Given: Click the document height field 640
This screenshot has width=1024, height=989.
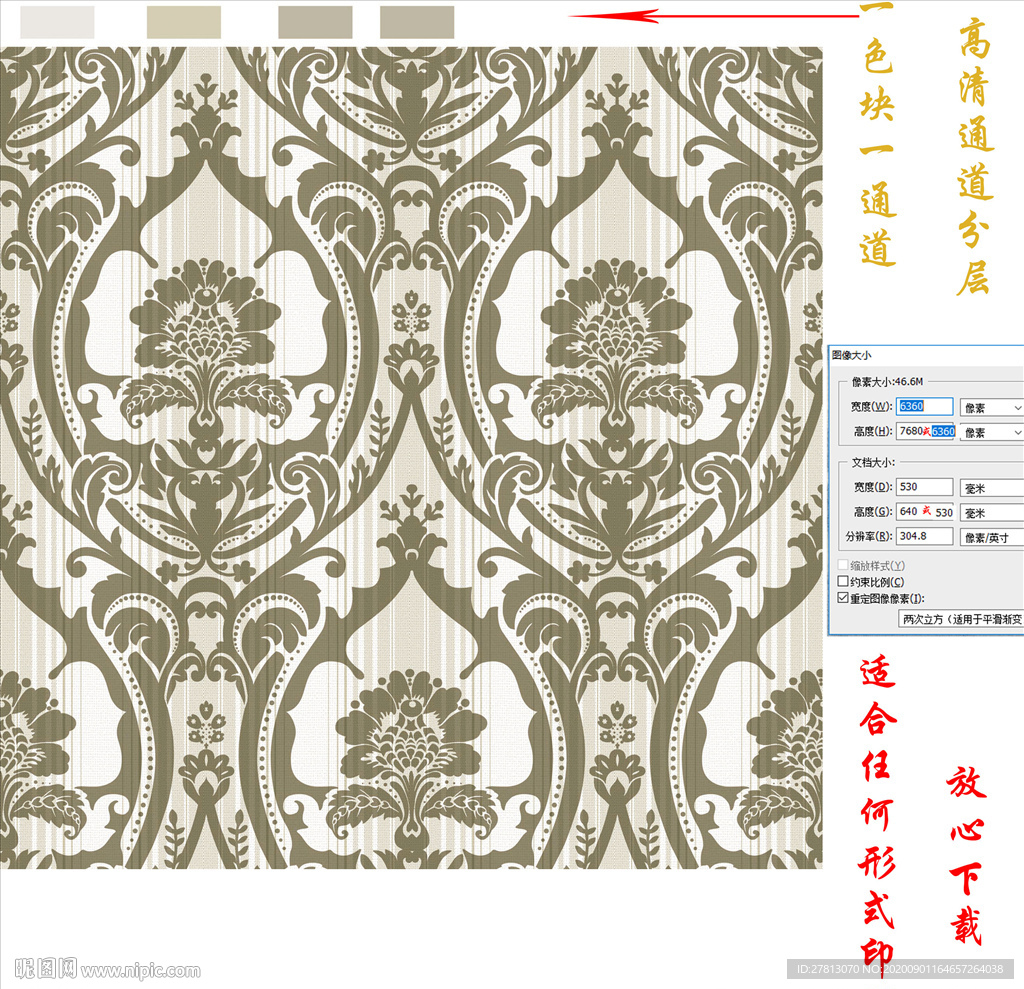Looking at the screenshot, I should (925, 511).
